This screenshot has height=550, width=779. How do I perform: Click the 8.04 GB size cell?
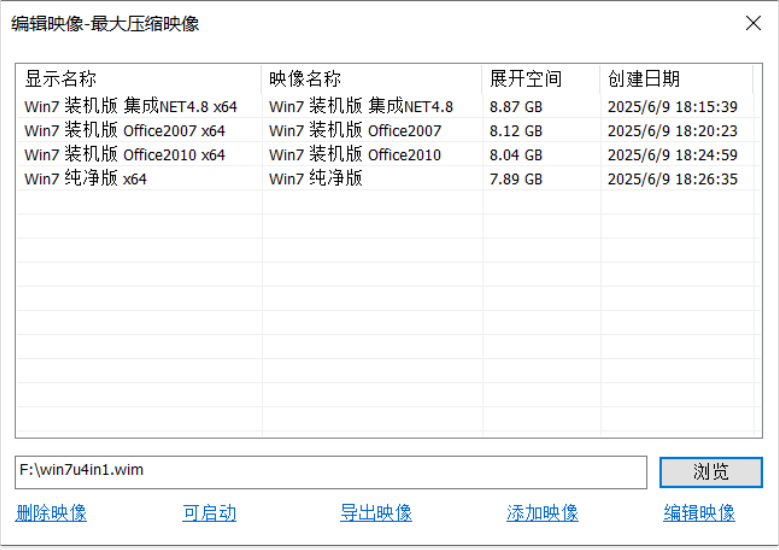pos(516,155)
